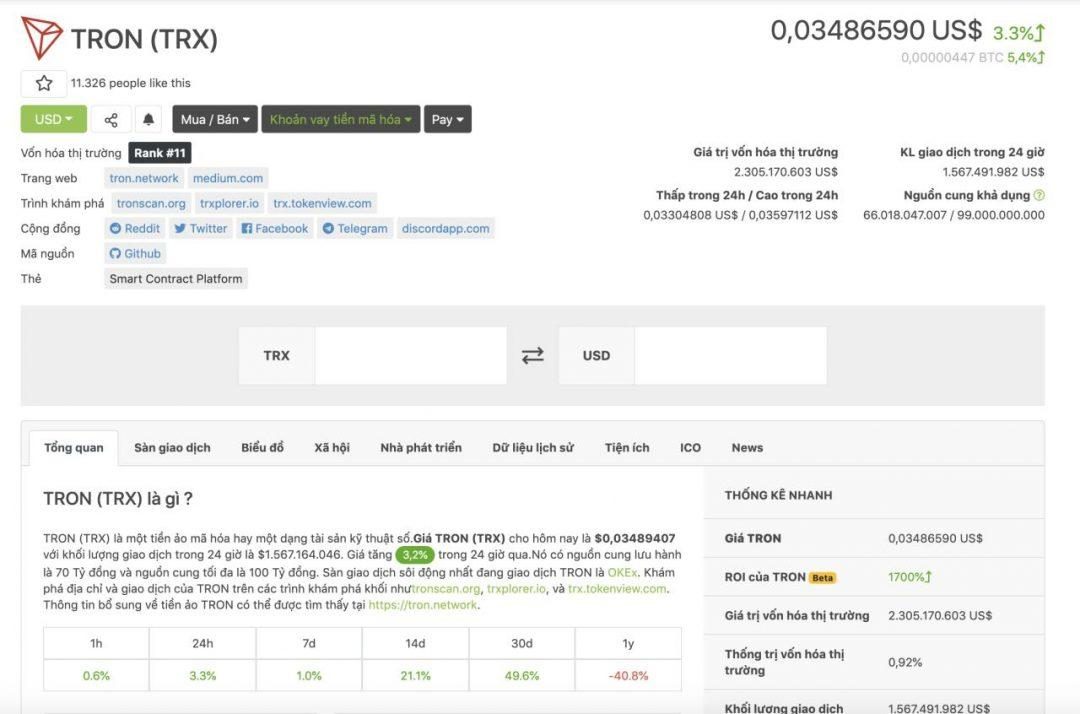The width and height of the screenshot is (1080, 714).
Task: Open trx.tokenview.com link in the description
Action: 617,589
